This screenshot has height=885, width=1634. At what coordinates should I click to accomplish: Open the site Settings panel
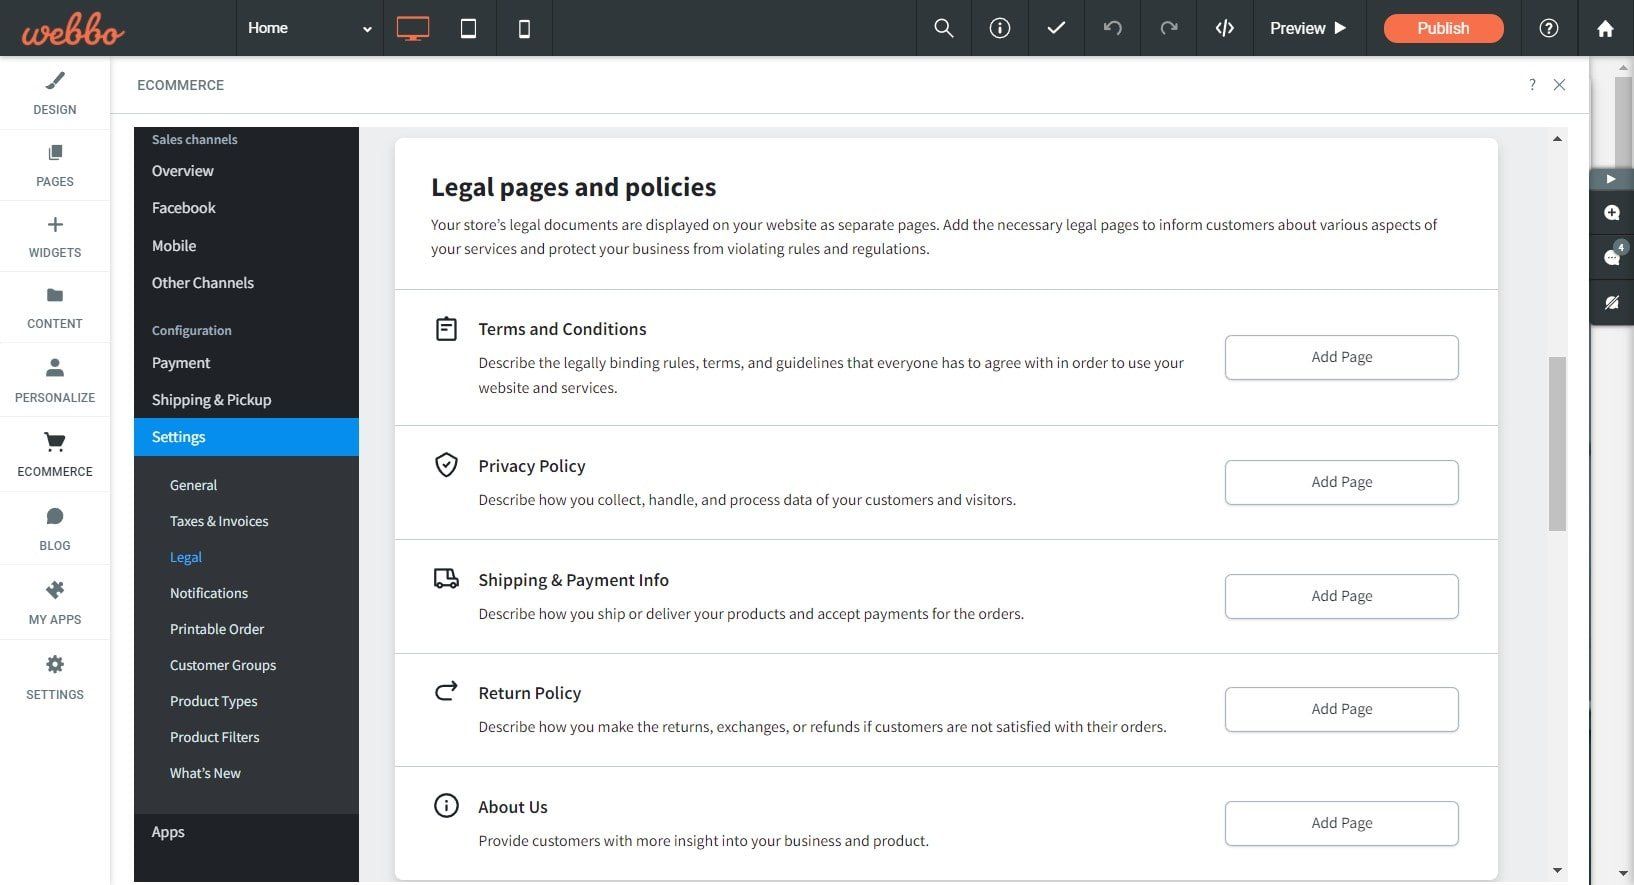tap(55, 677)
